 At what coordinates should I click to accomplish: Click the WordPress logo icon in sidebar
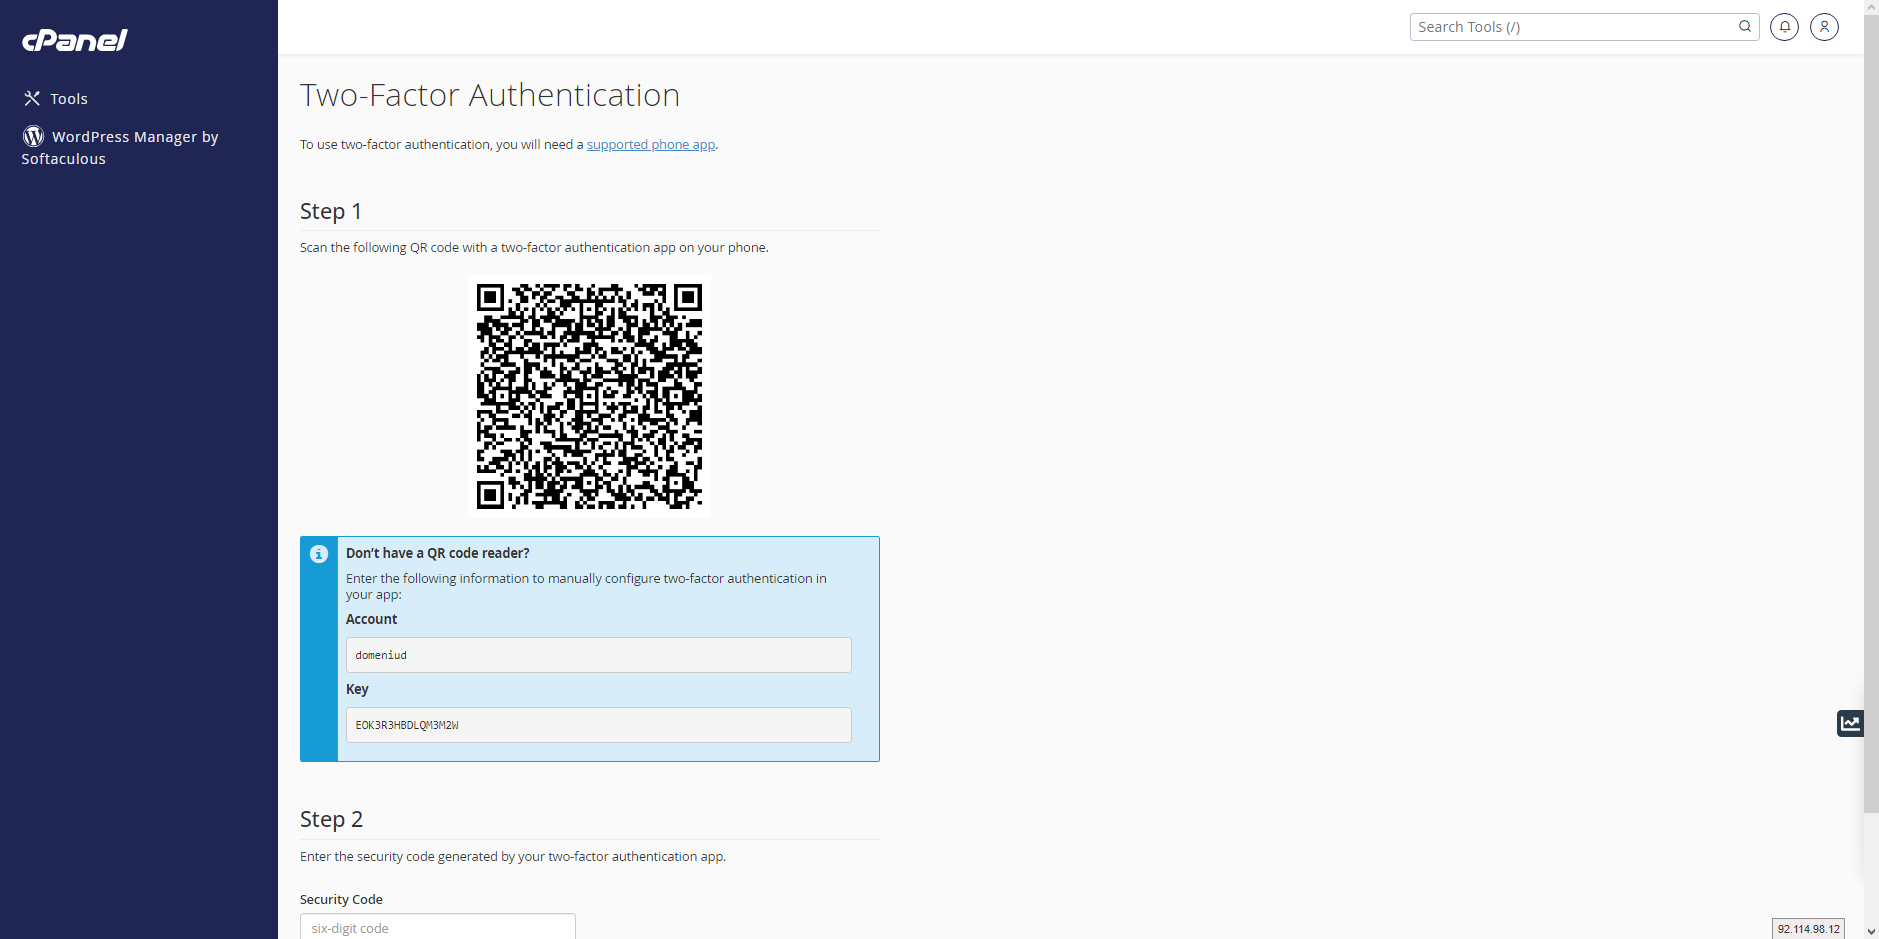pyautogui.click(x=34, y=136)
